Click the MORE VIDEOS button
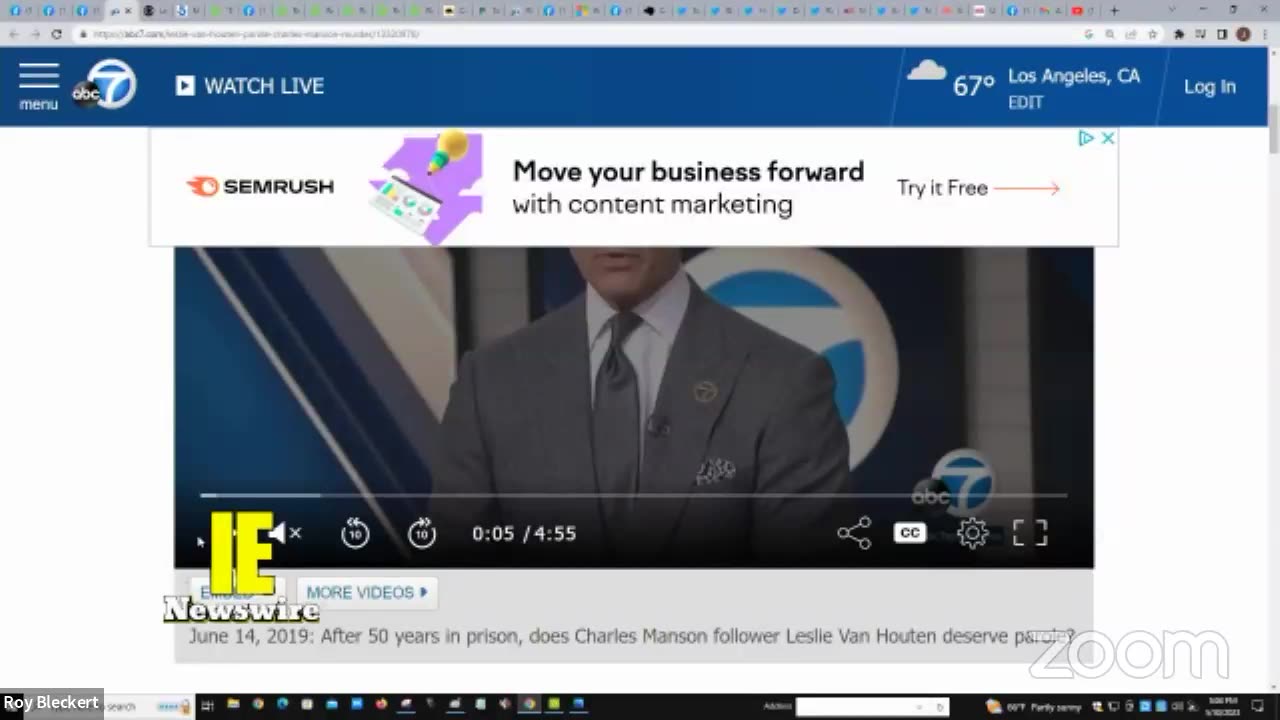Screen dimensions: 1280x720 click(367, 592)
